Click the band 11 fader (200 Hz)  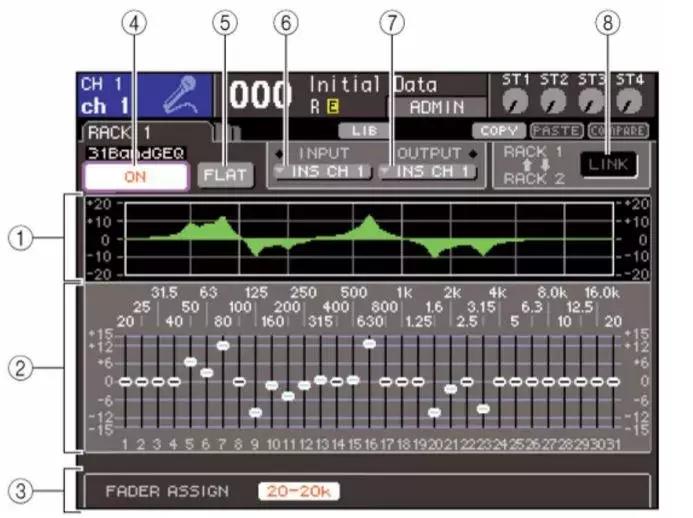click(288, 396)
